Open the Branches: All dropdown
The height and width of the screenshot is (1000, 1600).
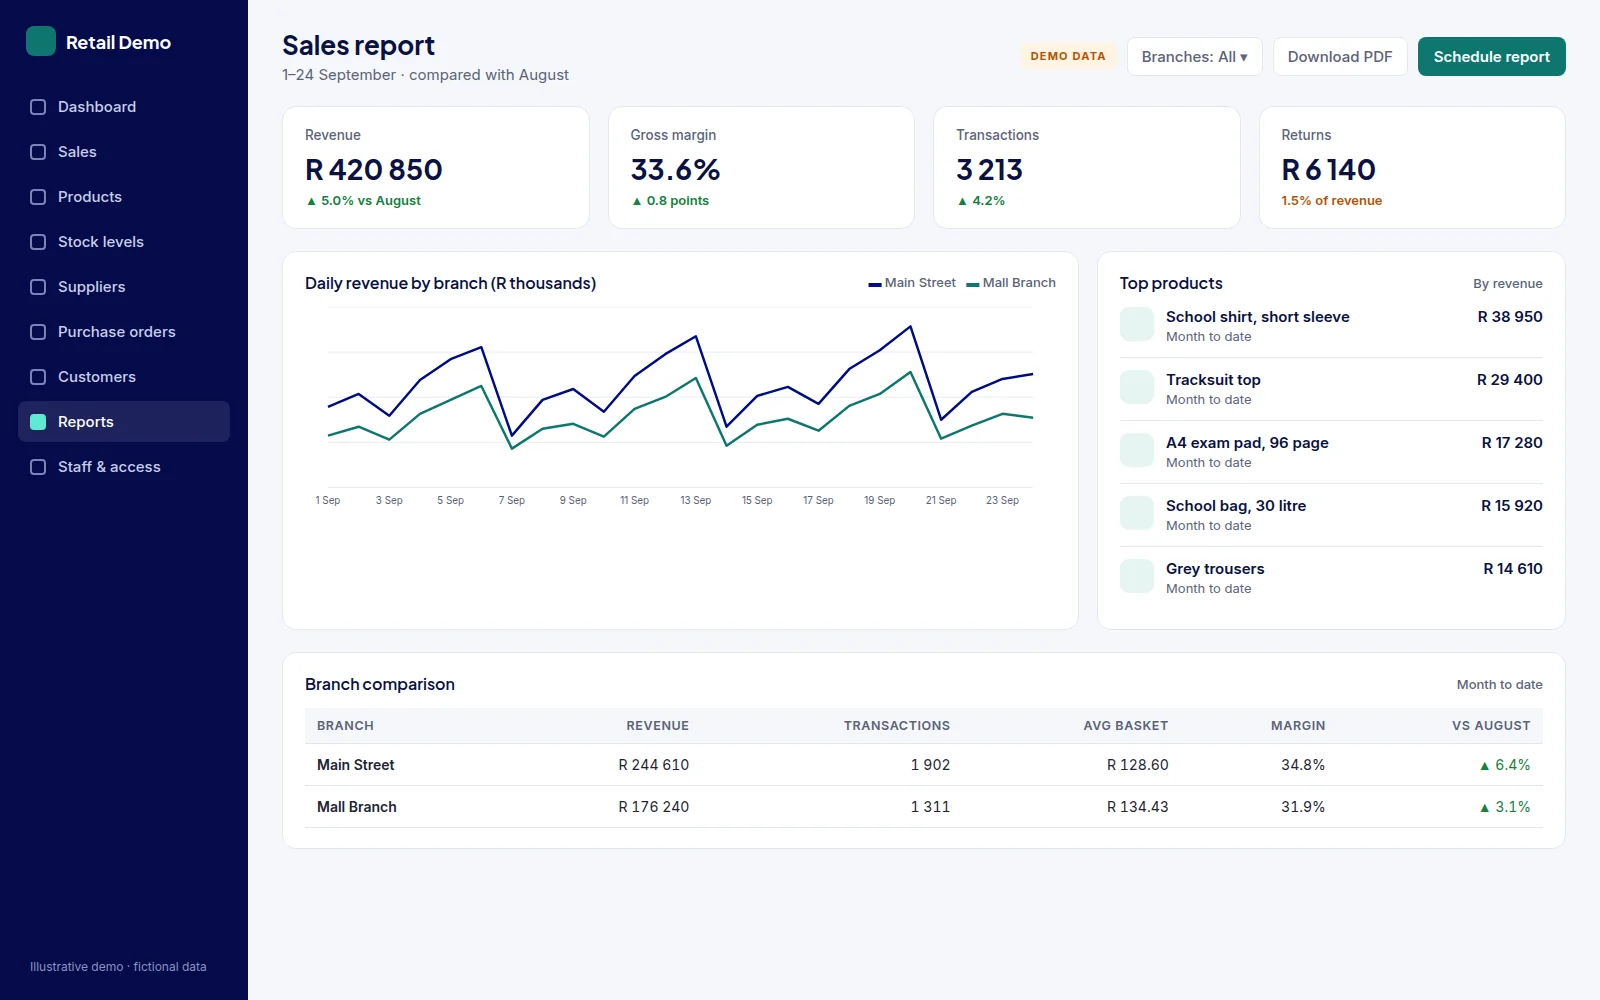1194,57
